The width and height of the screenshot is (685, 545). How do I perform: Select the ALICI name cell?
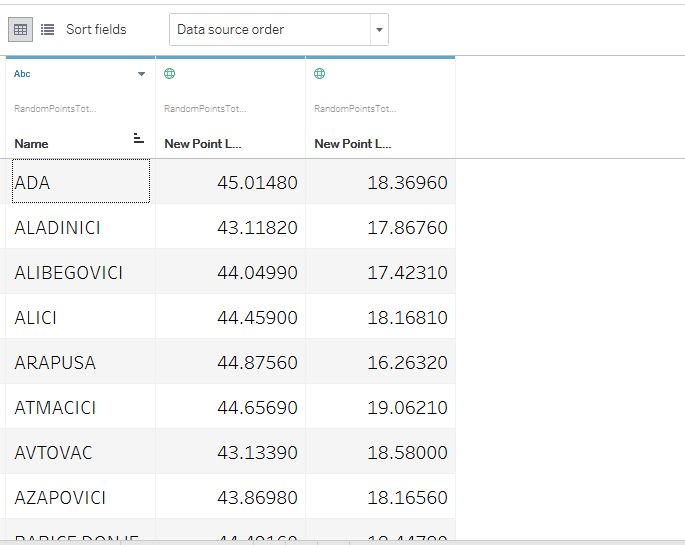(x=81, y=317)
